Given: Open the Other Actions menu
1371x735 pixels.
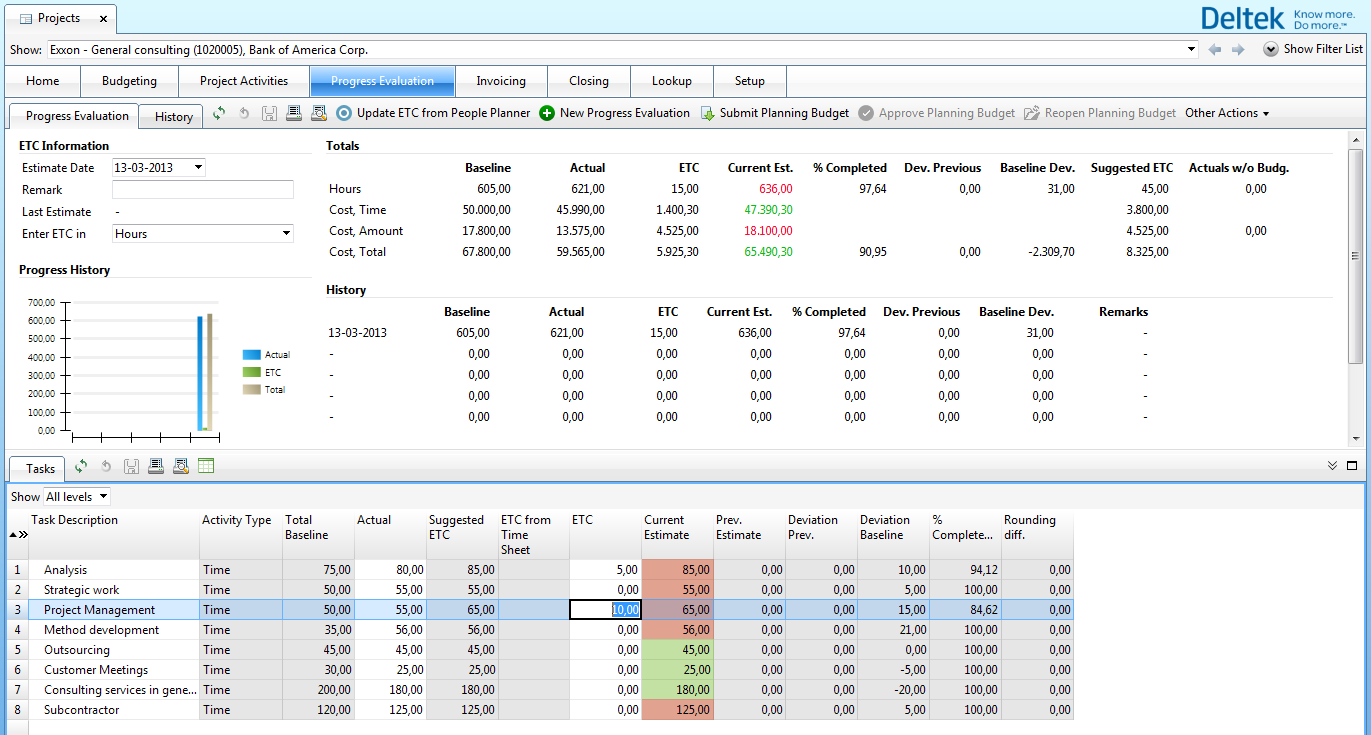Looking at the screenshot, I should (1227, 114).
